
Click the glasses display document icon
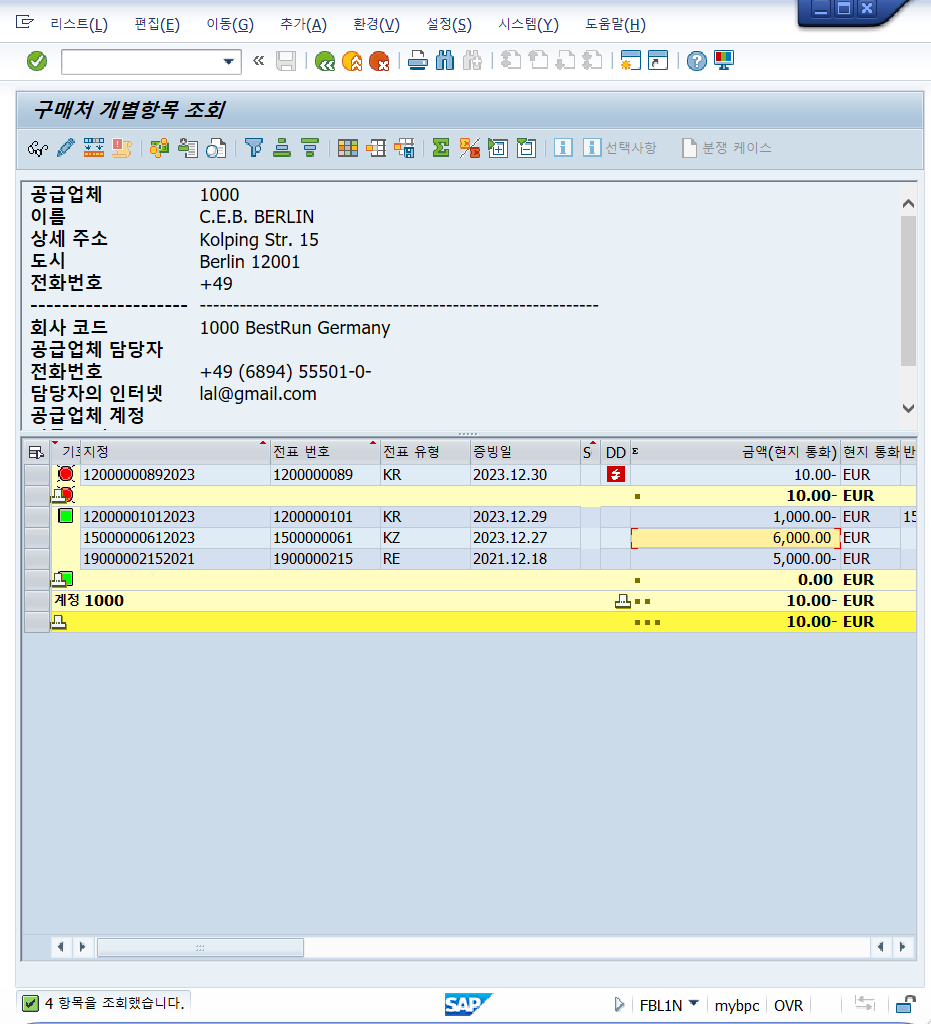tap(37, 148)
